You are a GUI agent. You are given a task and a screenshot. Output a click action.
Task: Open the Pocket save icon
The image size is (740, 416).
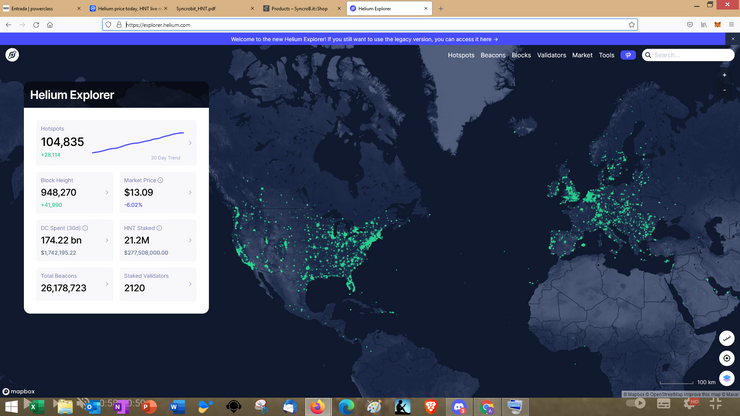point(690,25)
